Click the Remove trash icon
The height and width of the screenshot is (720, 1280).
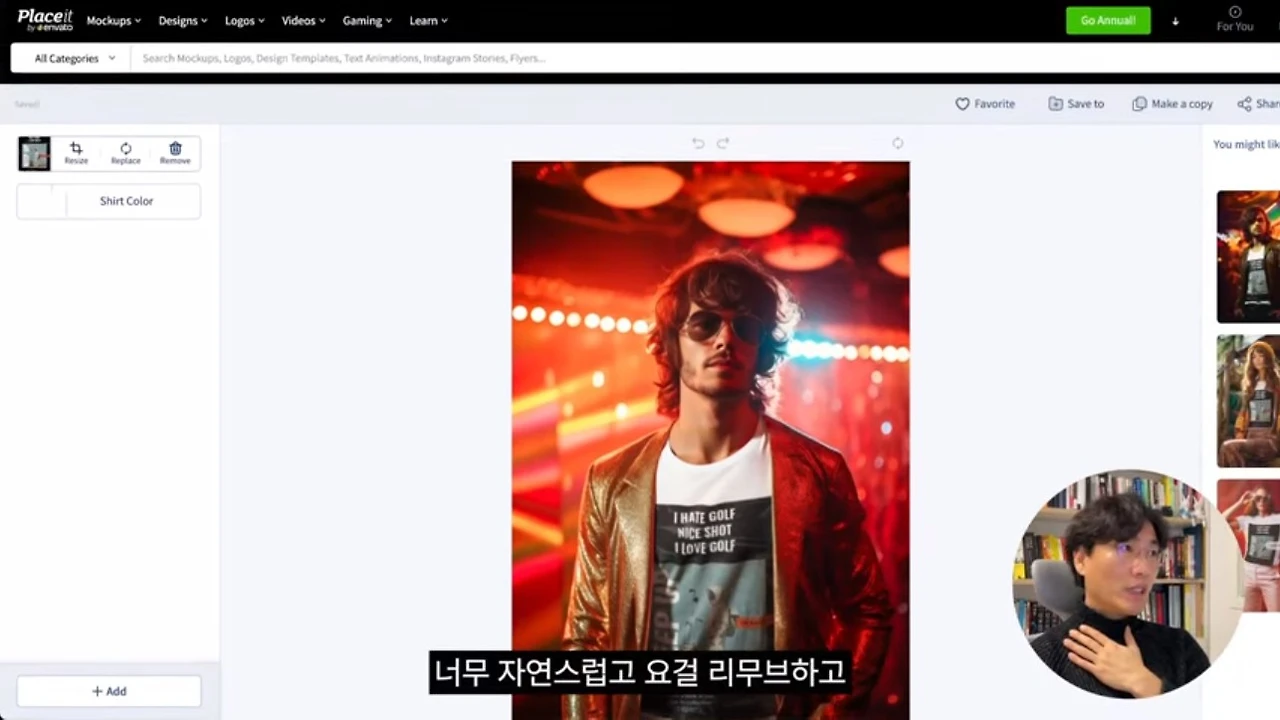coord(175,153)
